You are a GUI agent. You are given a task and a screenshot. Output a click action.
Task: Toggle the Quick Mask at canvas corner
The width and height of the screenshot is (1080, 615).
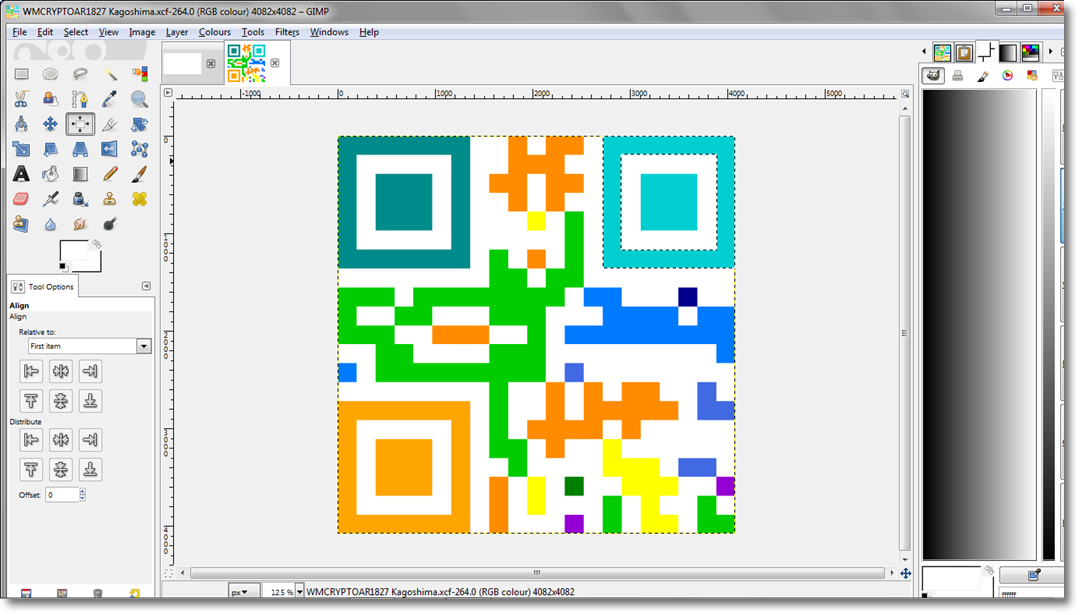(x=168, y=573)
